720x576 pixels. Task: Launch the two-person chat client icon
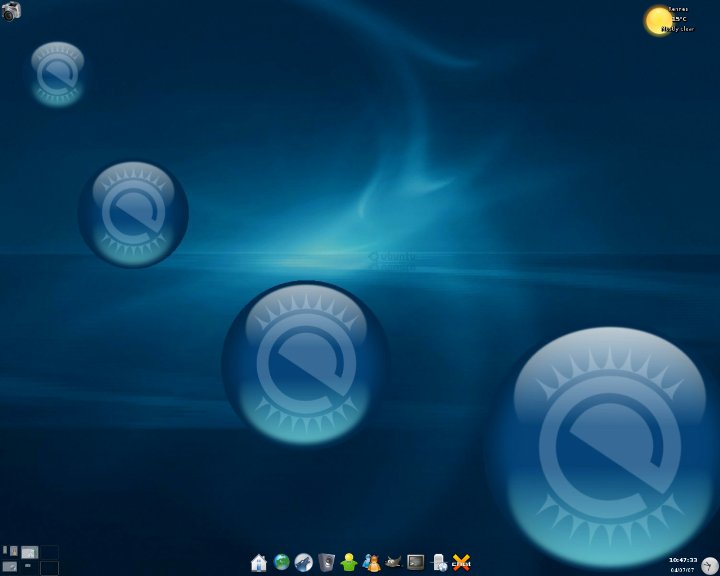pyautogui.click(x=371, y=563)
